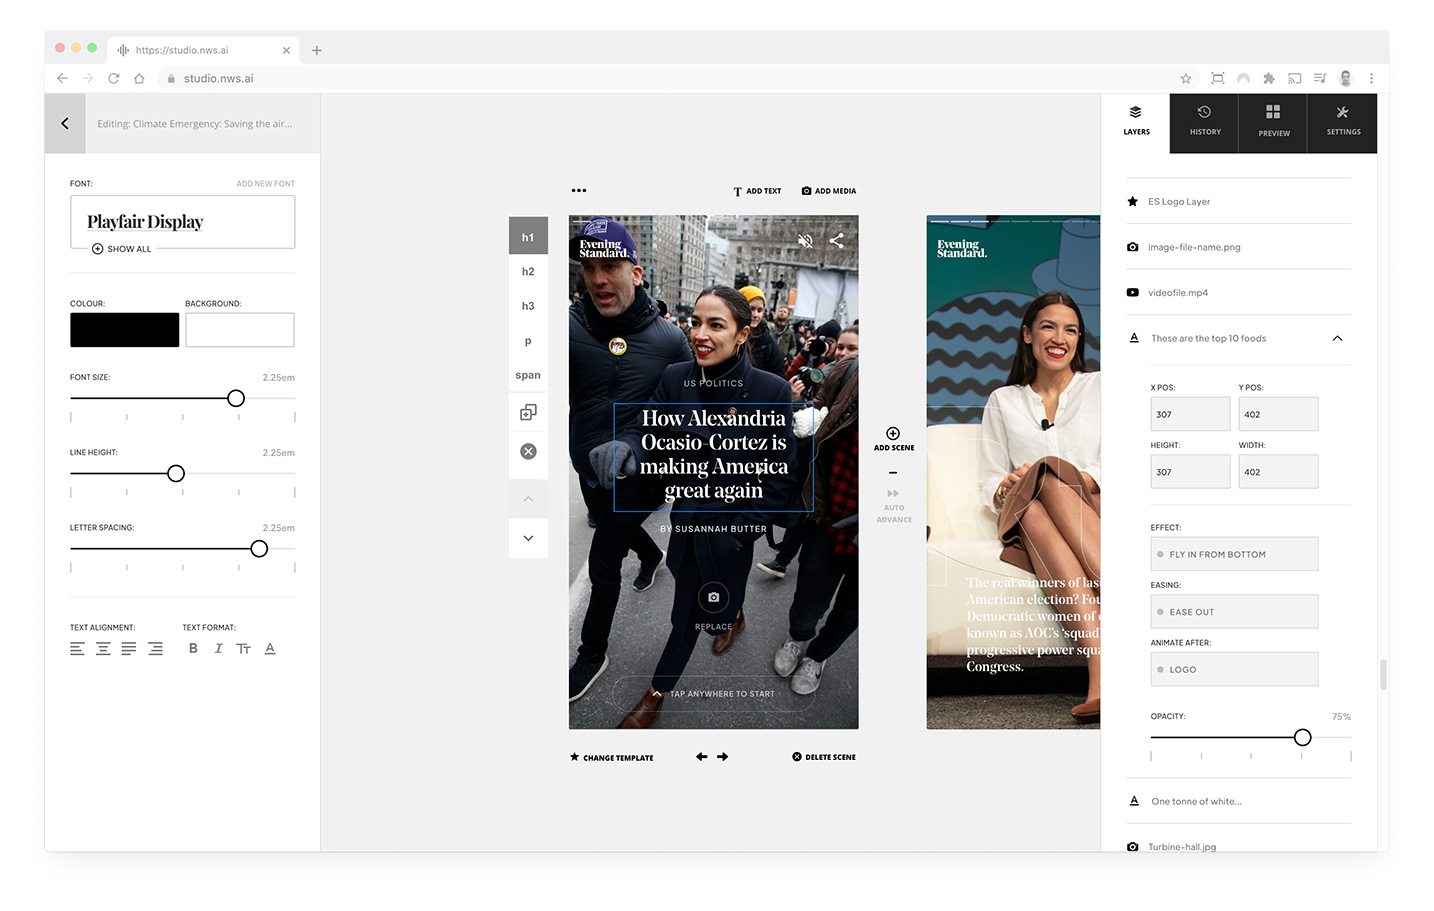Image resolution: width=1434 pixels, height=911 pixels.
Task: Click the mute audio icon on scene
Action: click(x=805, y=241)
